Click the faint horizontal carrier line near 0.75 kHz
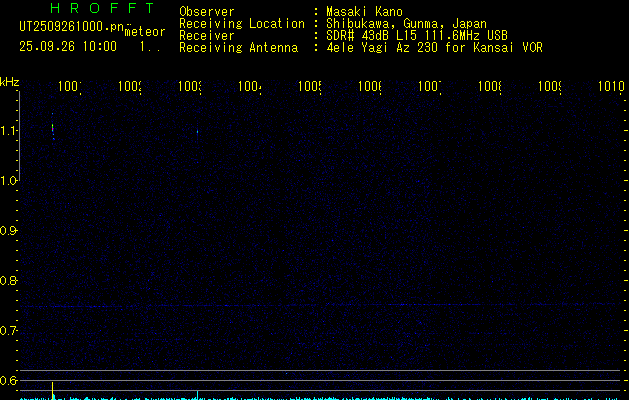The height and width of the screenshot is (400, 629). [x=300, y=306]
